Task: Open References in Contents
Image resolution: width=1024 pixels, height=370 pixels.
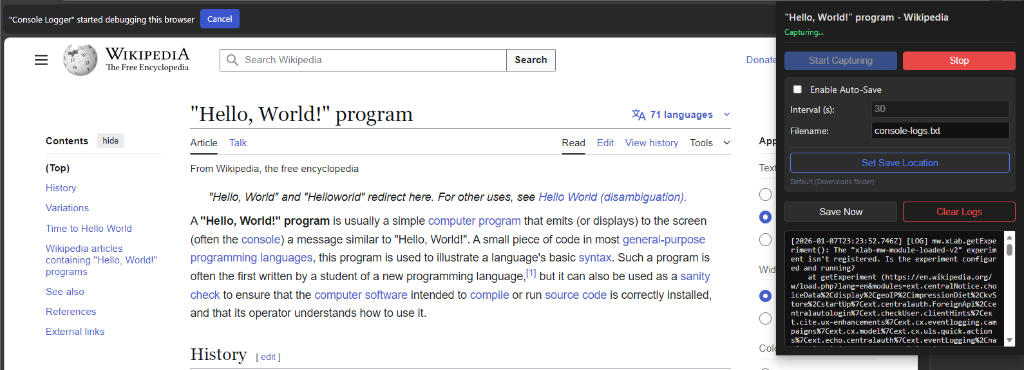Action: click(71, 312)
